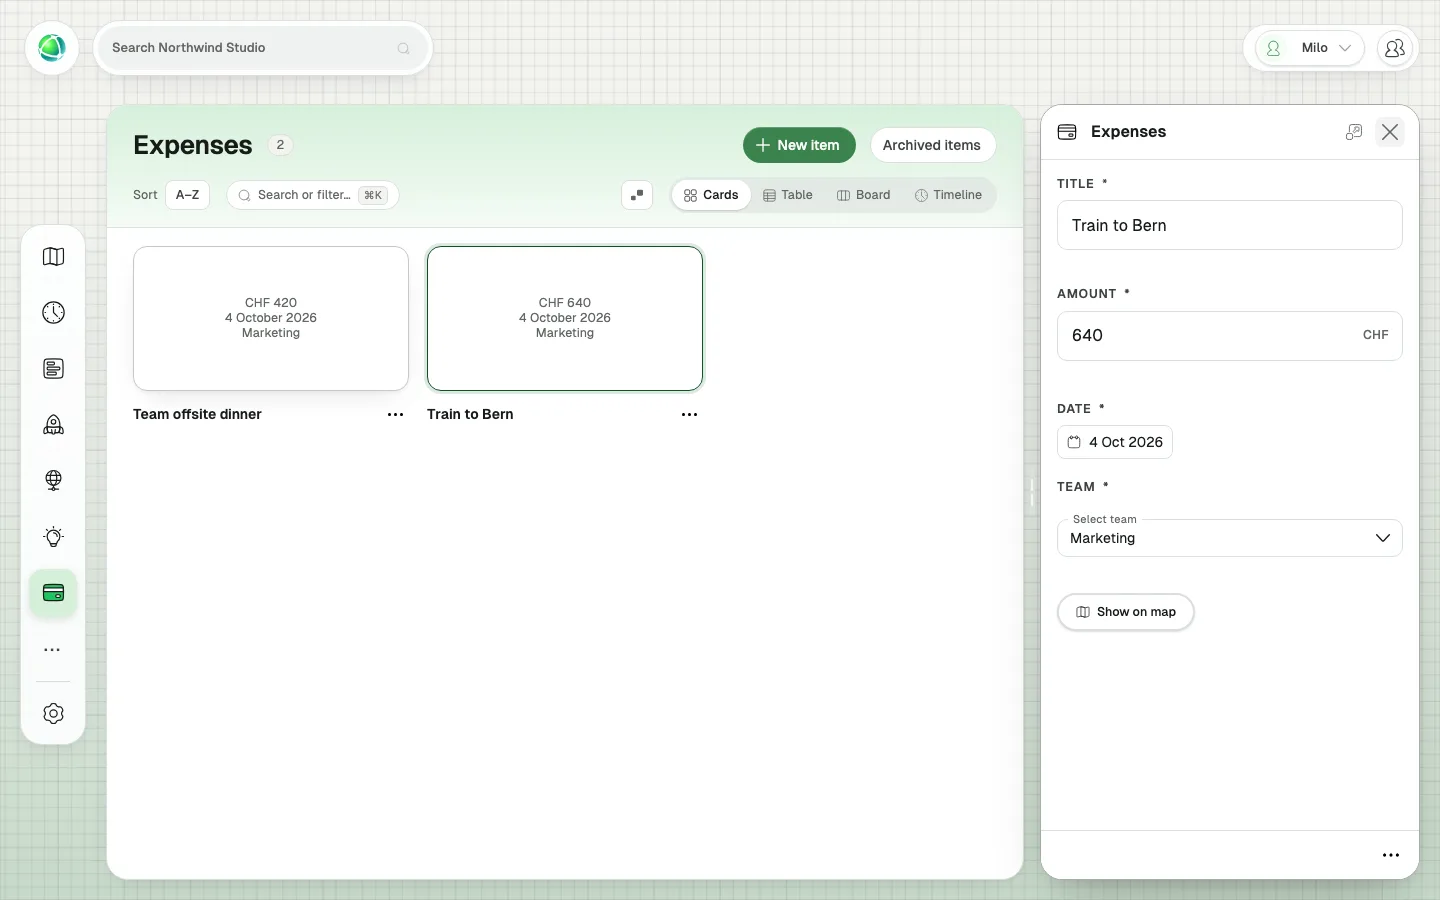
Task: Switch to the Board view
Action: pyautogui.click(x=863, y=195)
